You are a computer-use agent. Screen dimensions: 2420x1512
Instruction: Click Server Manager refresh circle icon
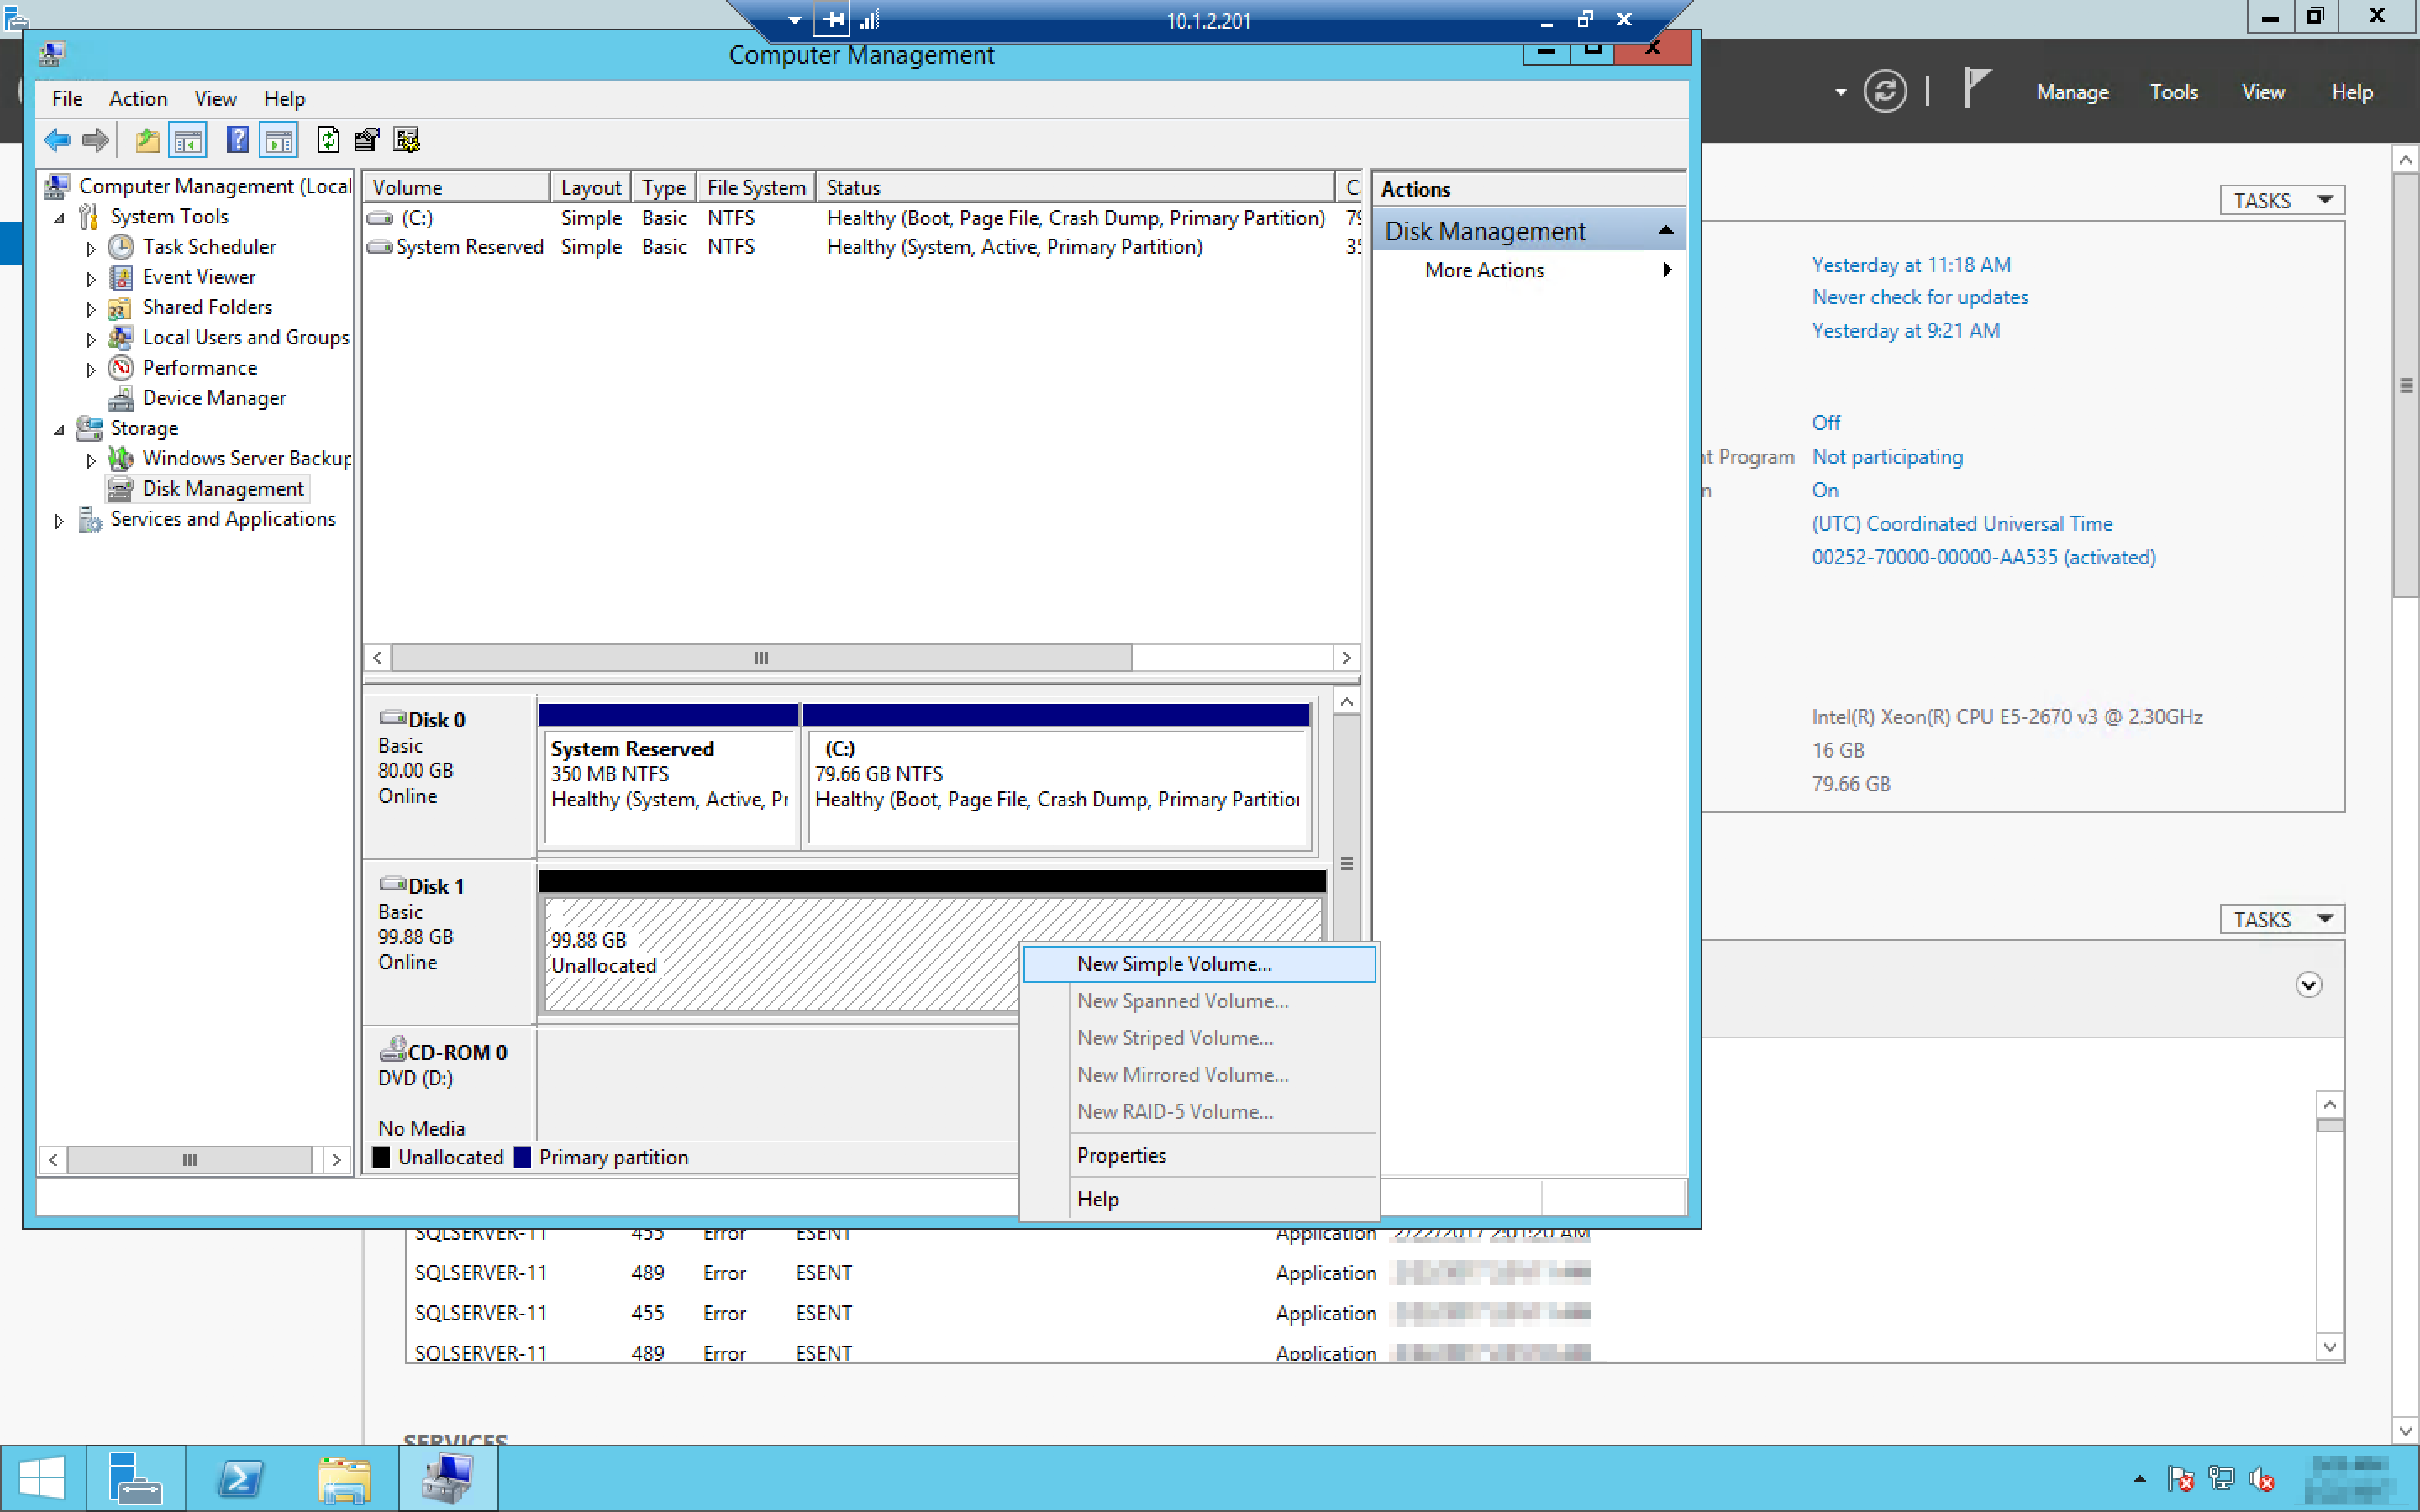[x=1884, y=92]
